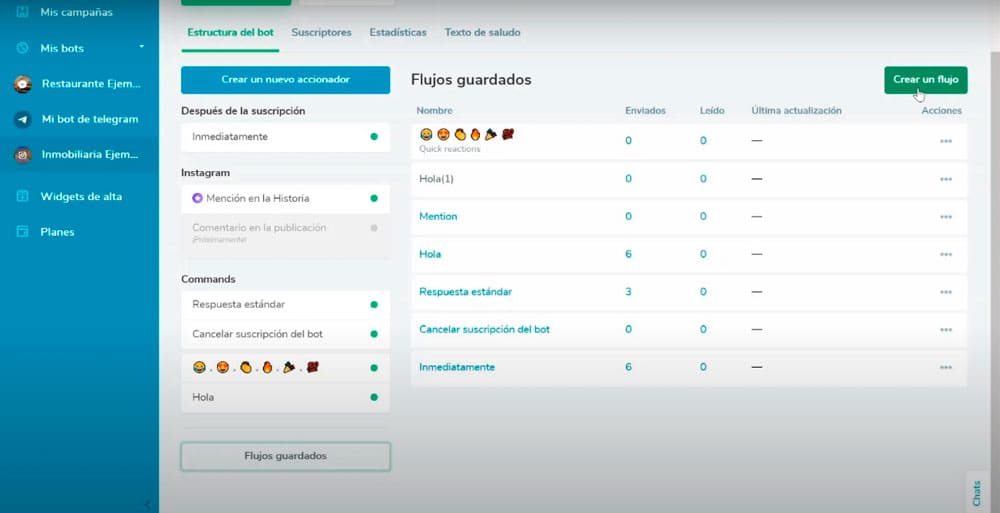Collapse the sidebar with bottom arrow
1000x513 pixels.
147,504
